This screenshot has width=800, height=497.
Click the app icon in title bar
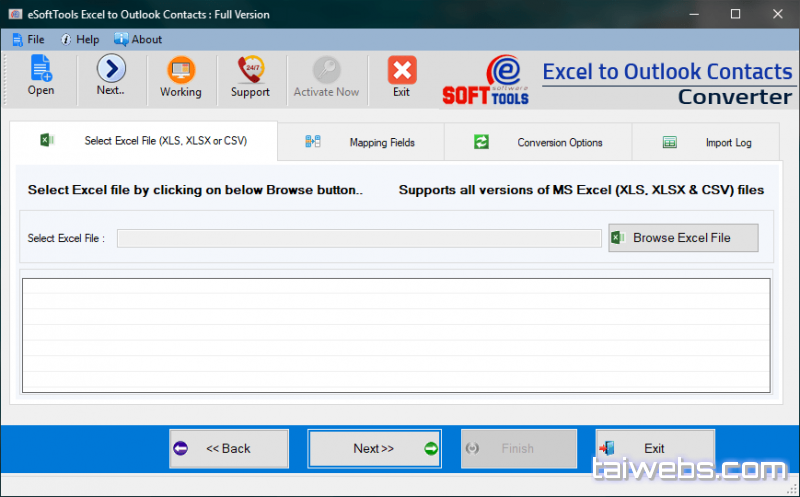coord(14,15)
